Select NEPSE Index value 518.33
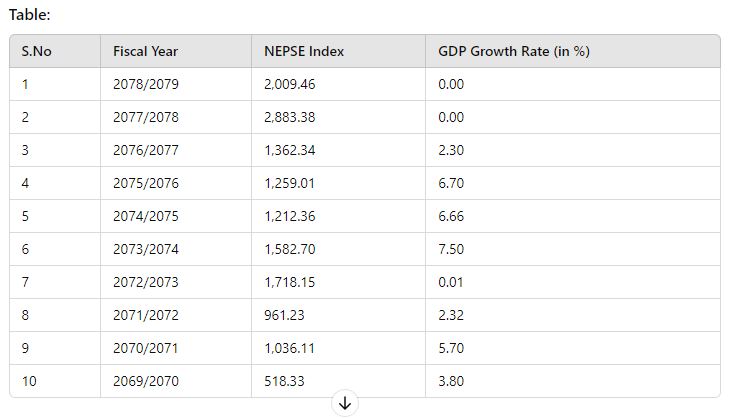Screen dimensions: 729x419 pos(283,381)
